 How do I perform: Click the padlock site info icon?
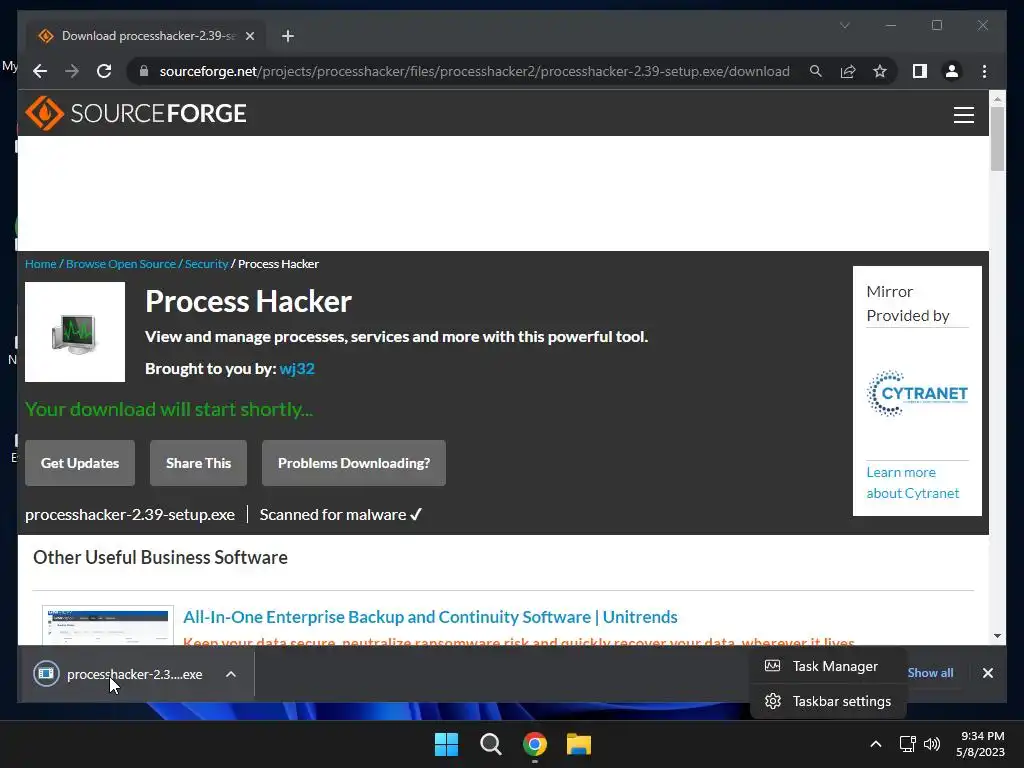144,71
